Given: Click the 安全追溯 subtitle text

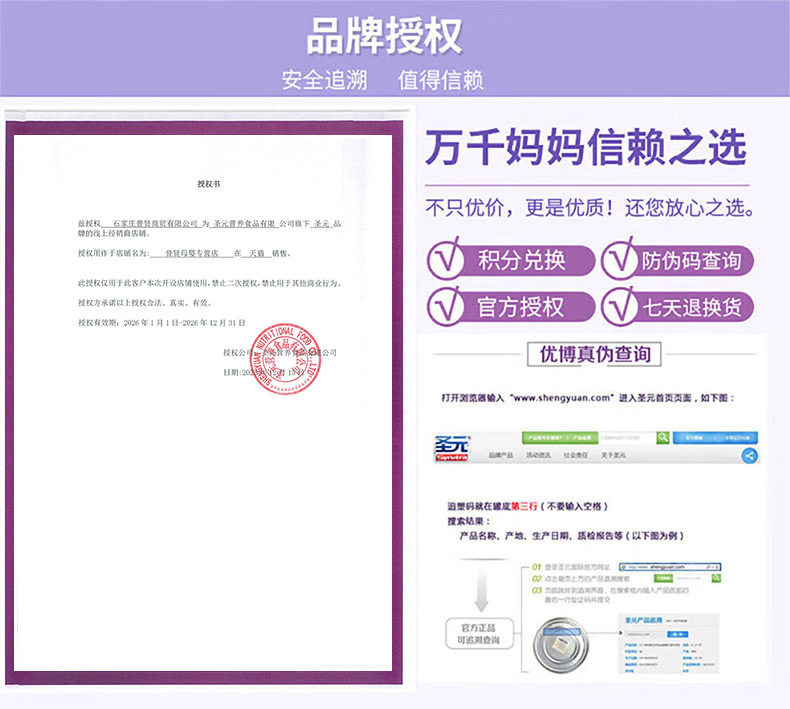Looking at the screenshot, I should coord(324,80).
